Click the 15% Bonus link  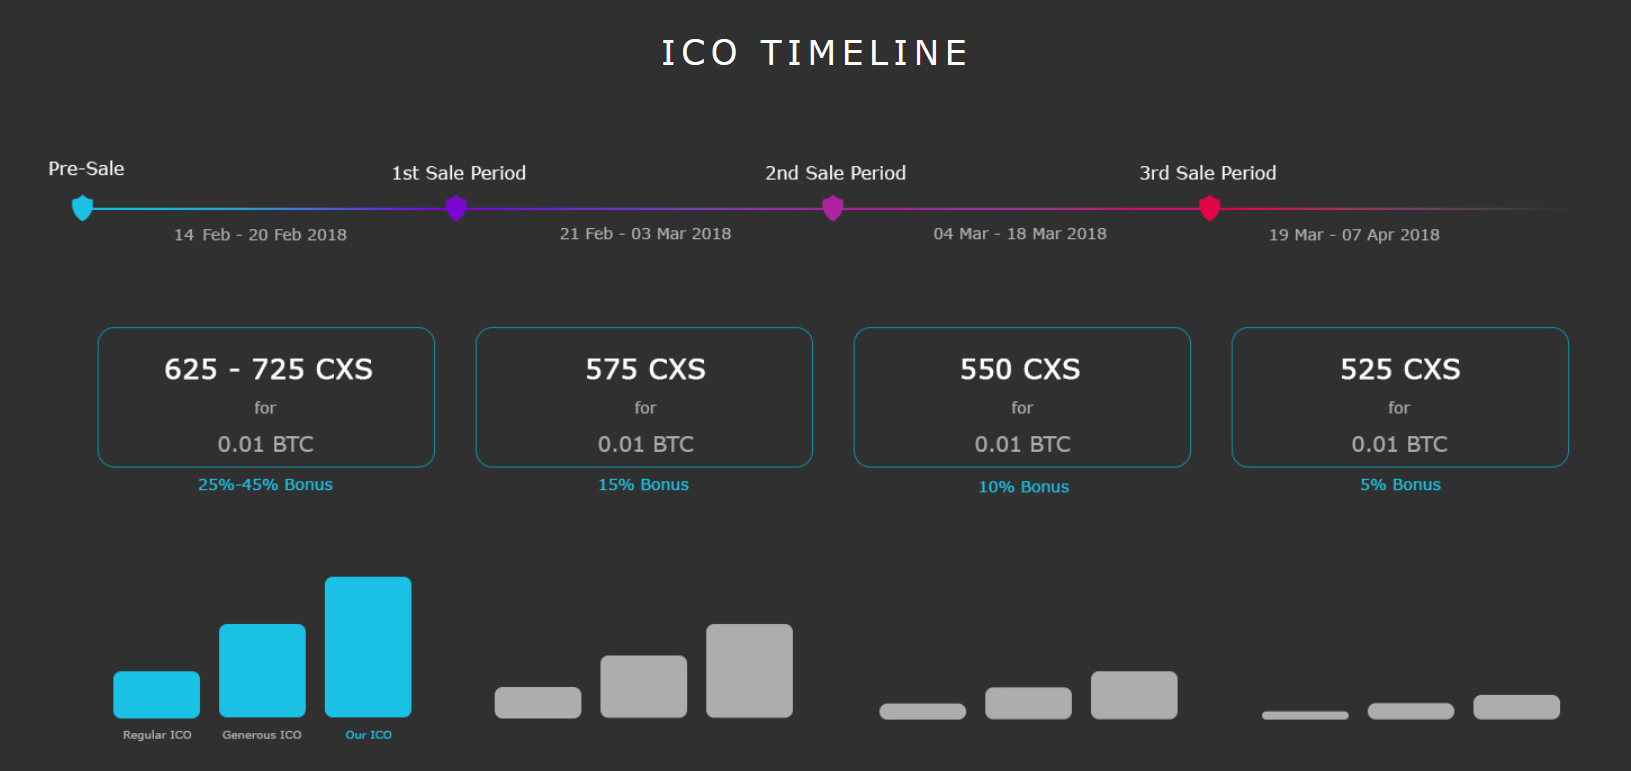click(x=643, y=485)
